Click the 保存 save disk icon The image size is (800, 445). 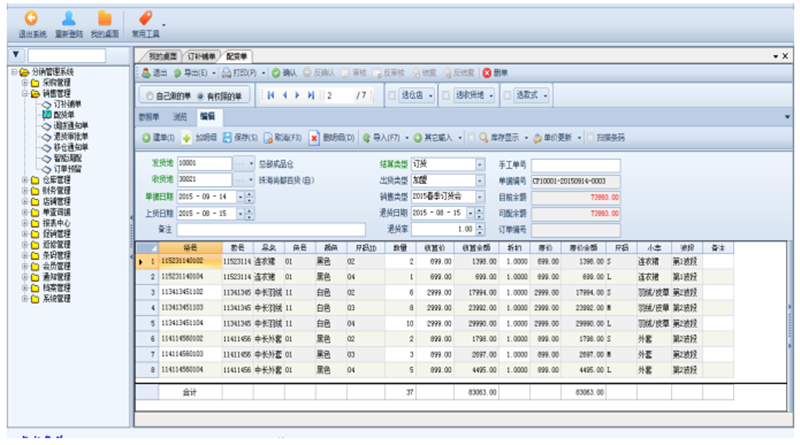228,137
